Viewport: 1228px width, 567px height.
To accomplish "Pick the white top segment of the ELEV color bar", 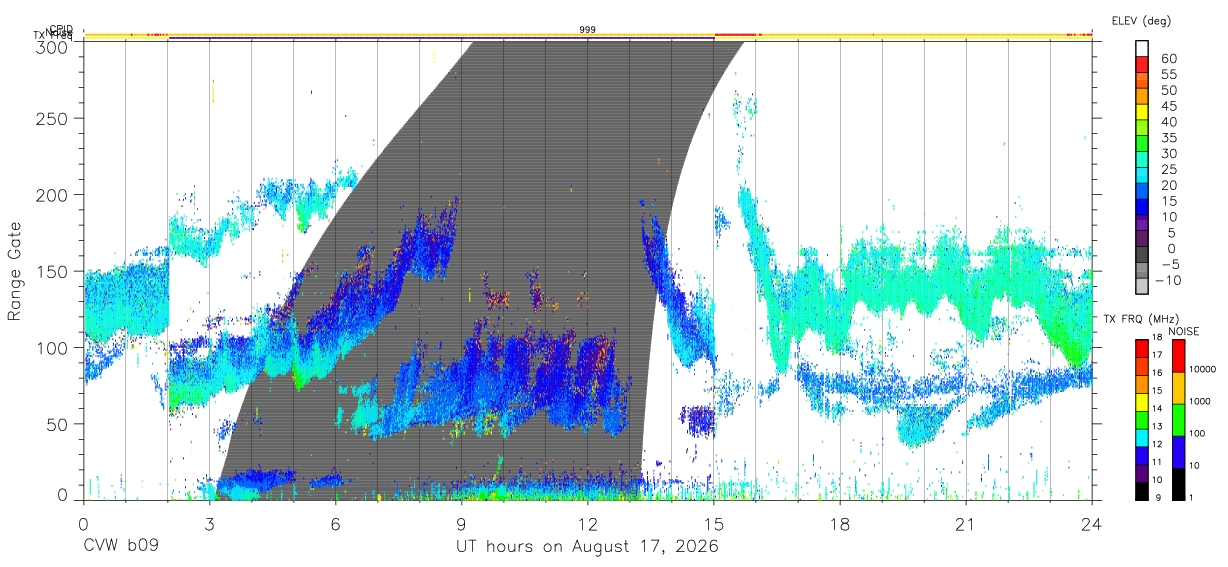I will coord(1144,48).
